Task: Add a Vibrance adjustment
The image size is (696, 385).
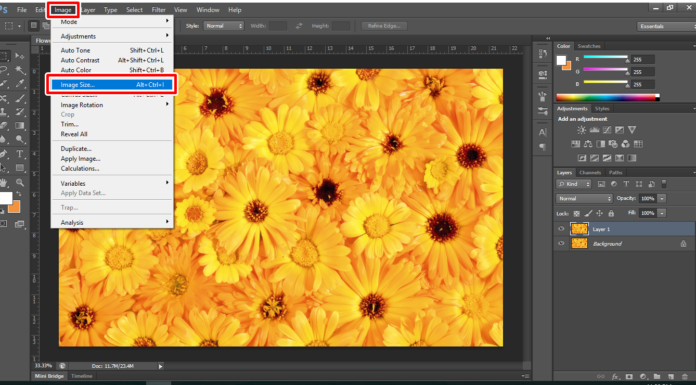Action: point(632,130)
